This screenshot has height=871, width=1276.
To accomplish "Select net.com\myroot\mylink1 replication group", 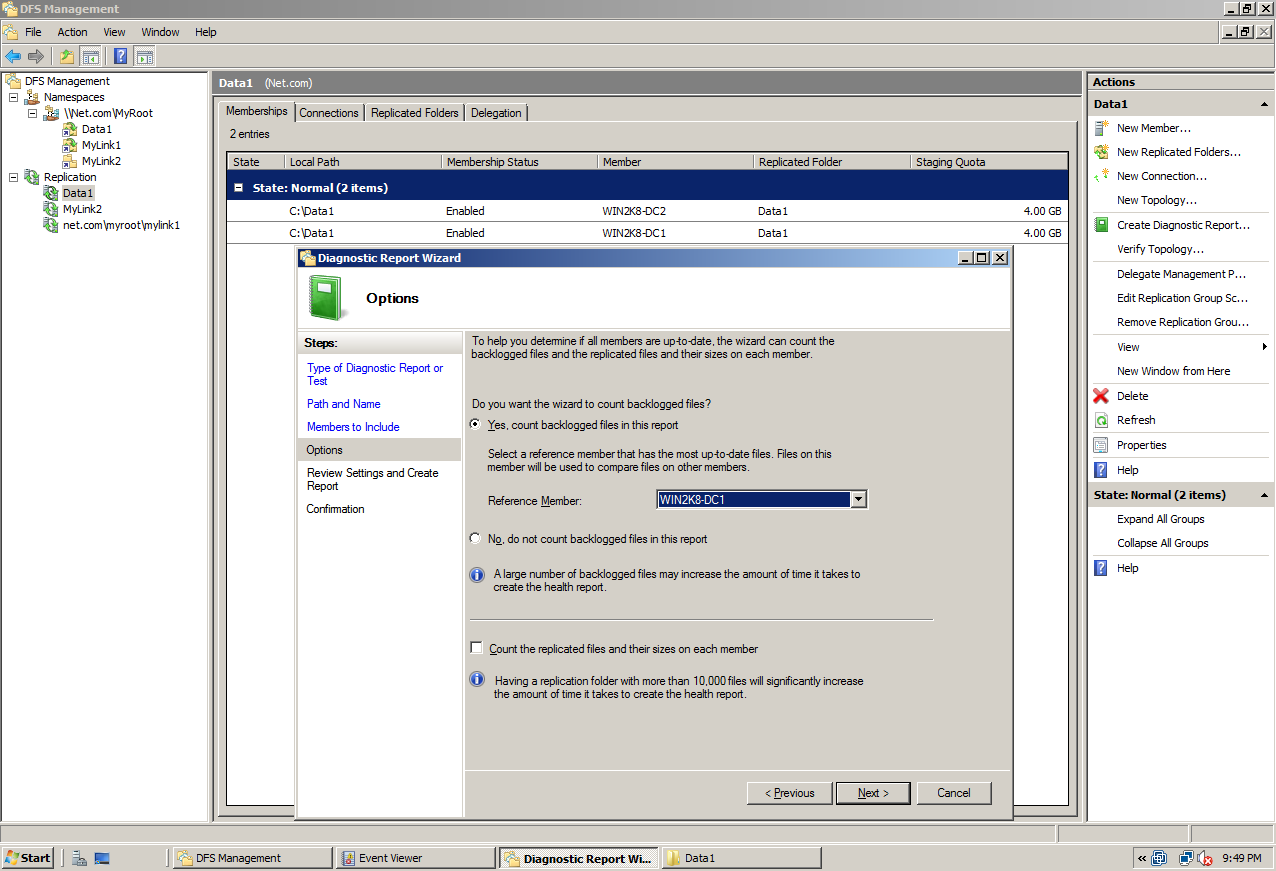I will click(121, 225).
